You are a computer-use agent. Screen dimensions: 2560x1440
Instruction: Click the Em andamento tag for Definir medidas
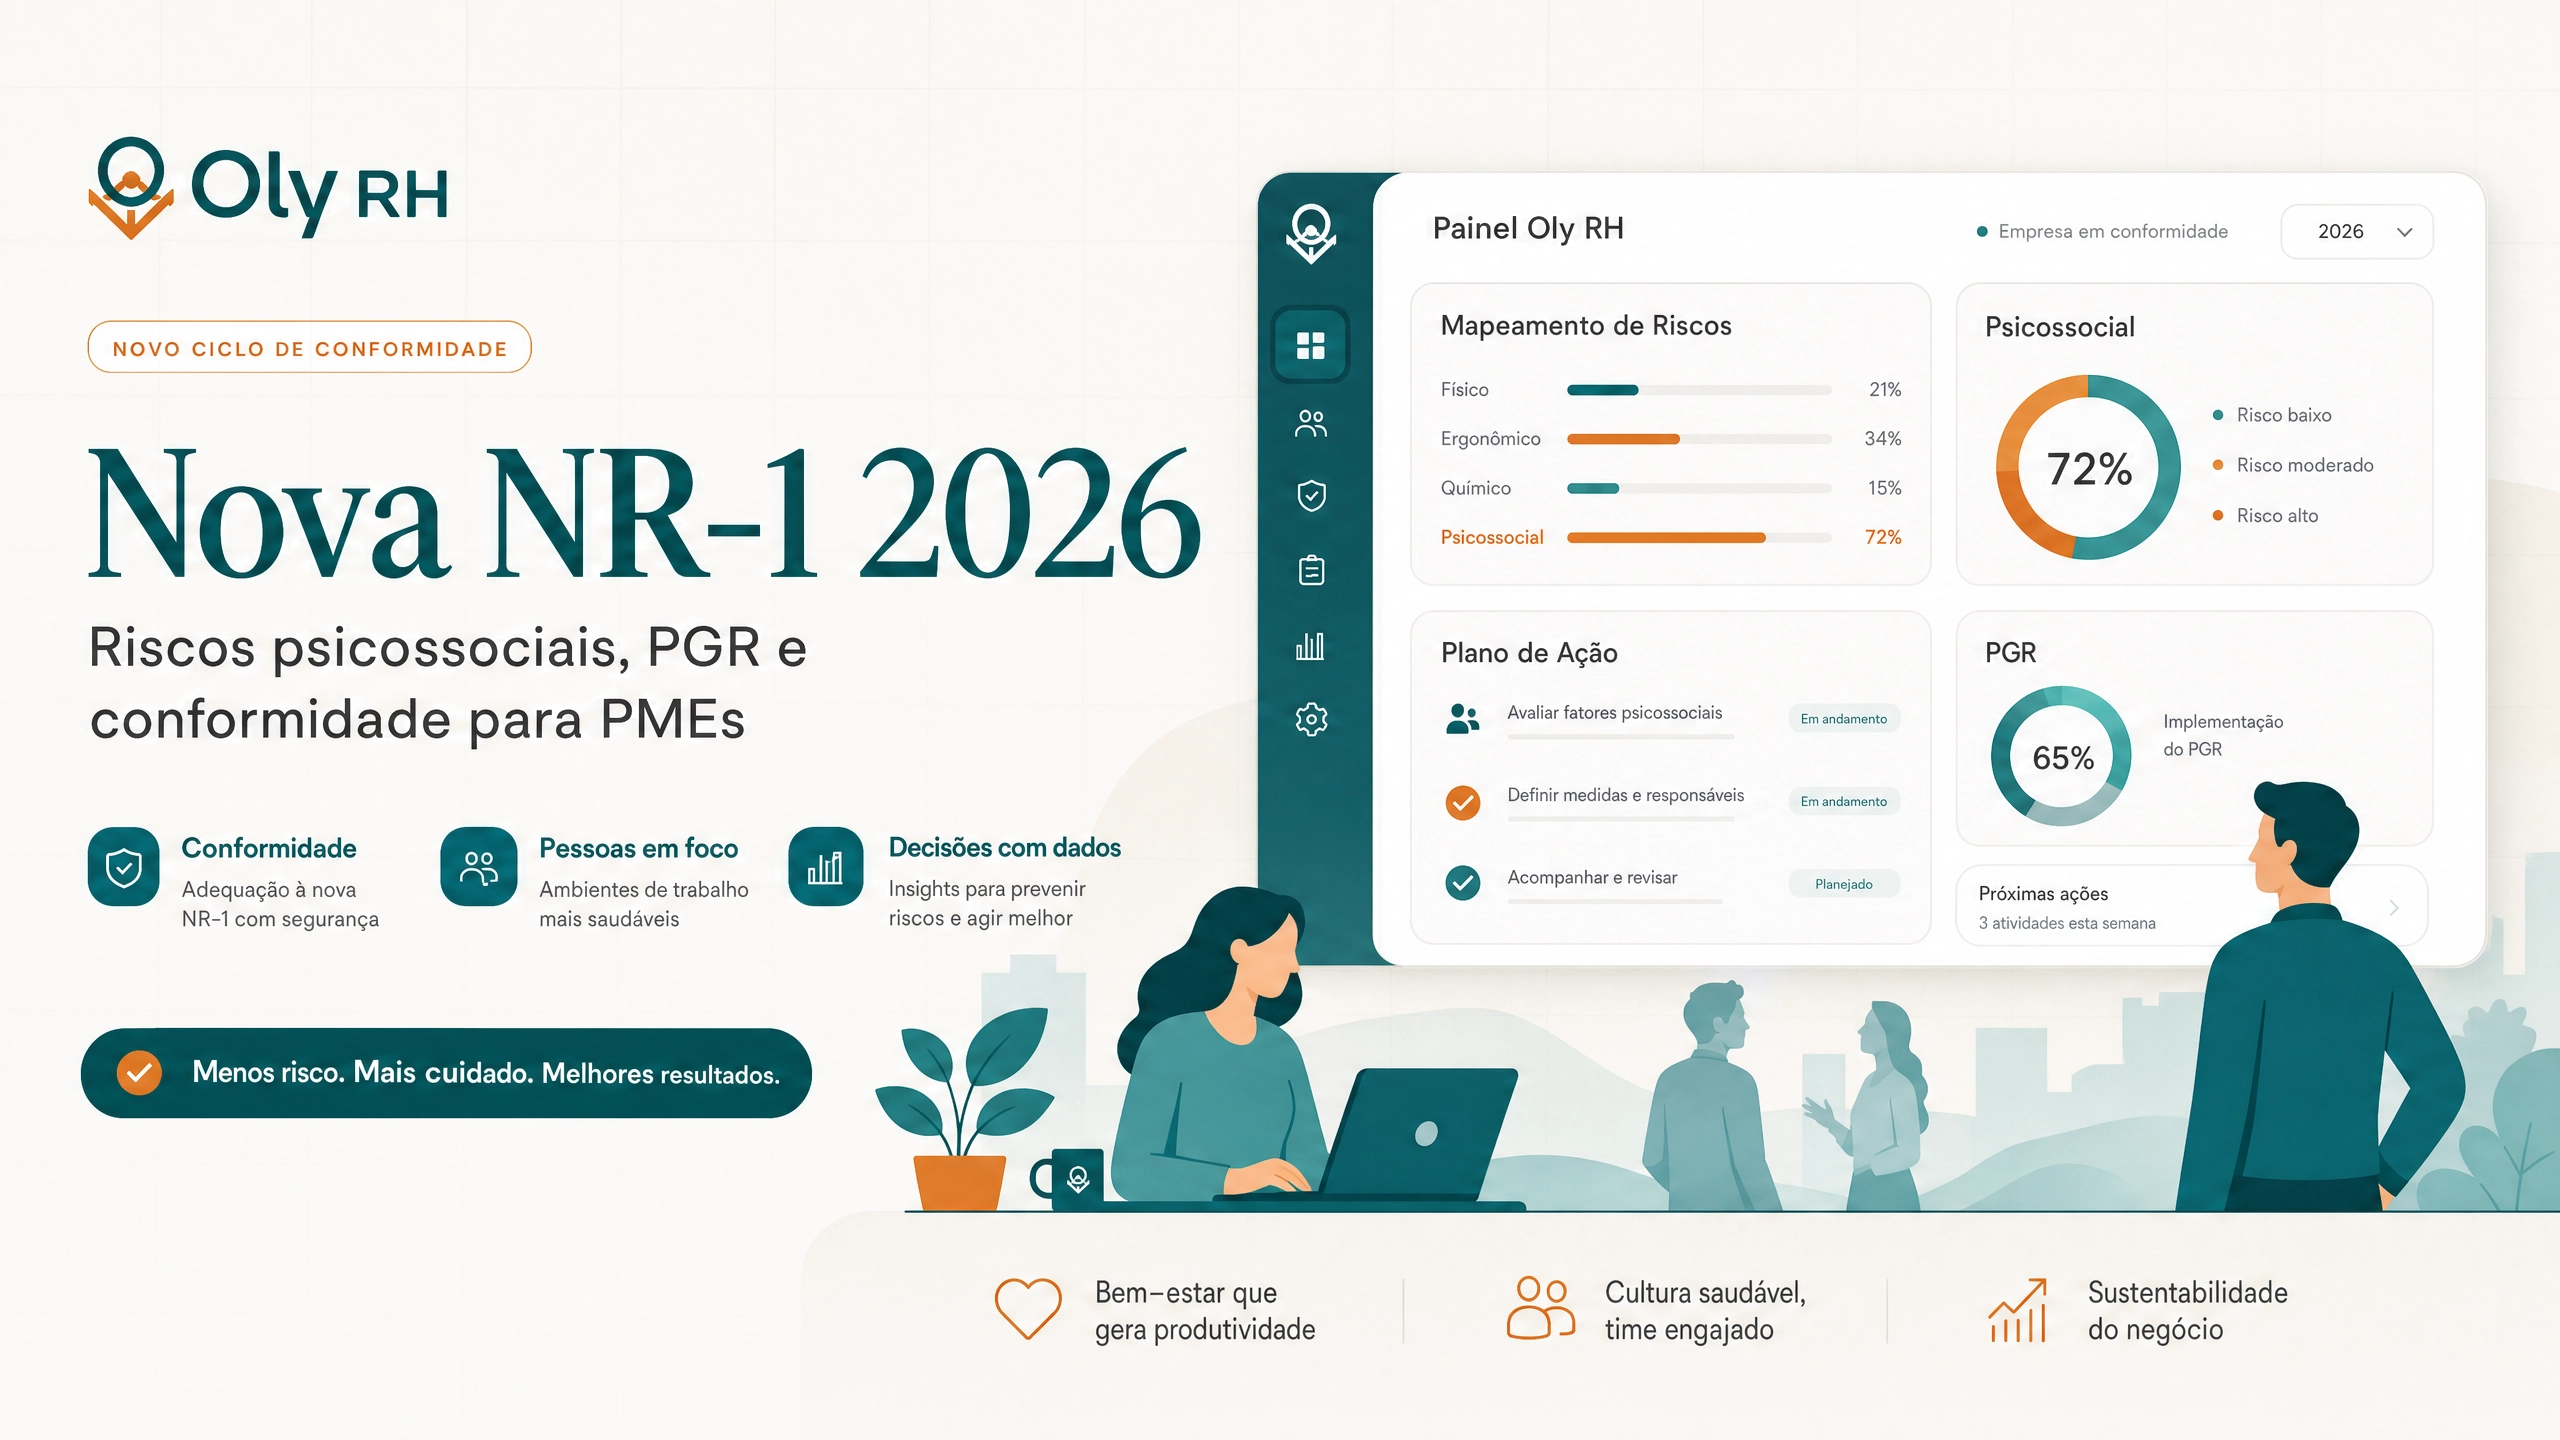[x=1844, y=802]
